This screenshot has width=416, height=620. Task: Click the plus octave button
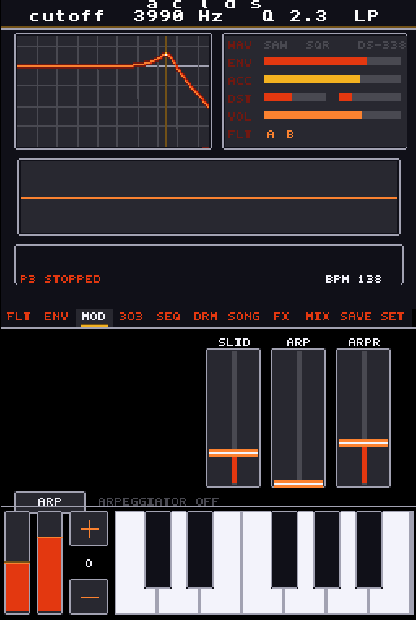coord(89,529)
